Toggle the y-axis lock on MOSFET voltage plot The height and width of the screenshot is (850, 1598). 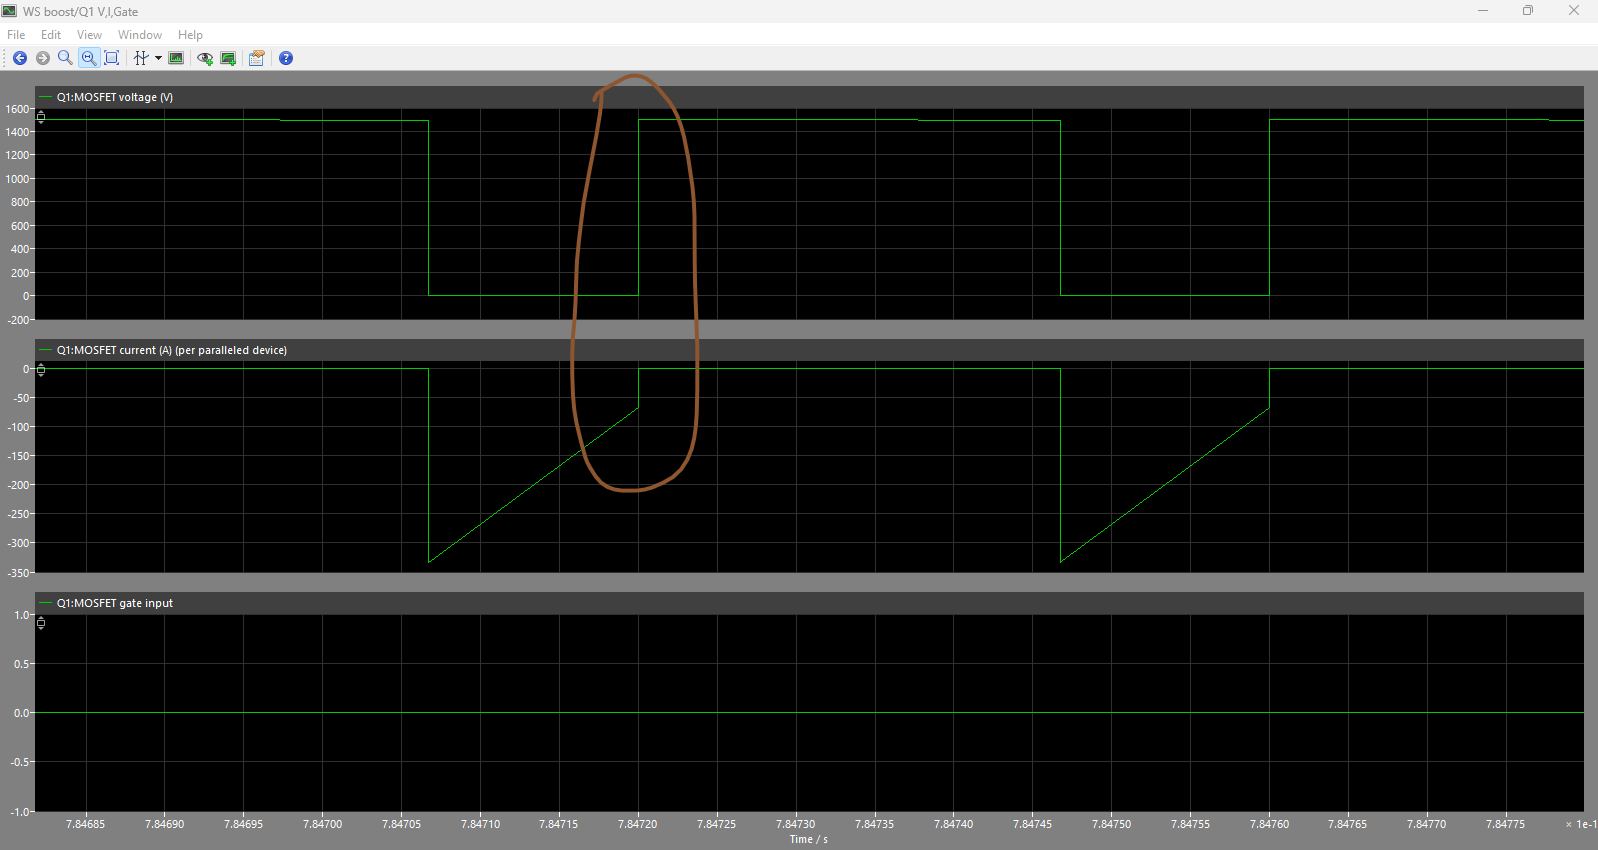point(41,117)
